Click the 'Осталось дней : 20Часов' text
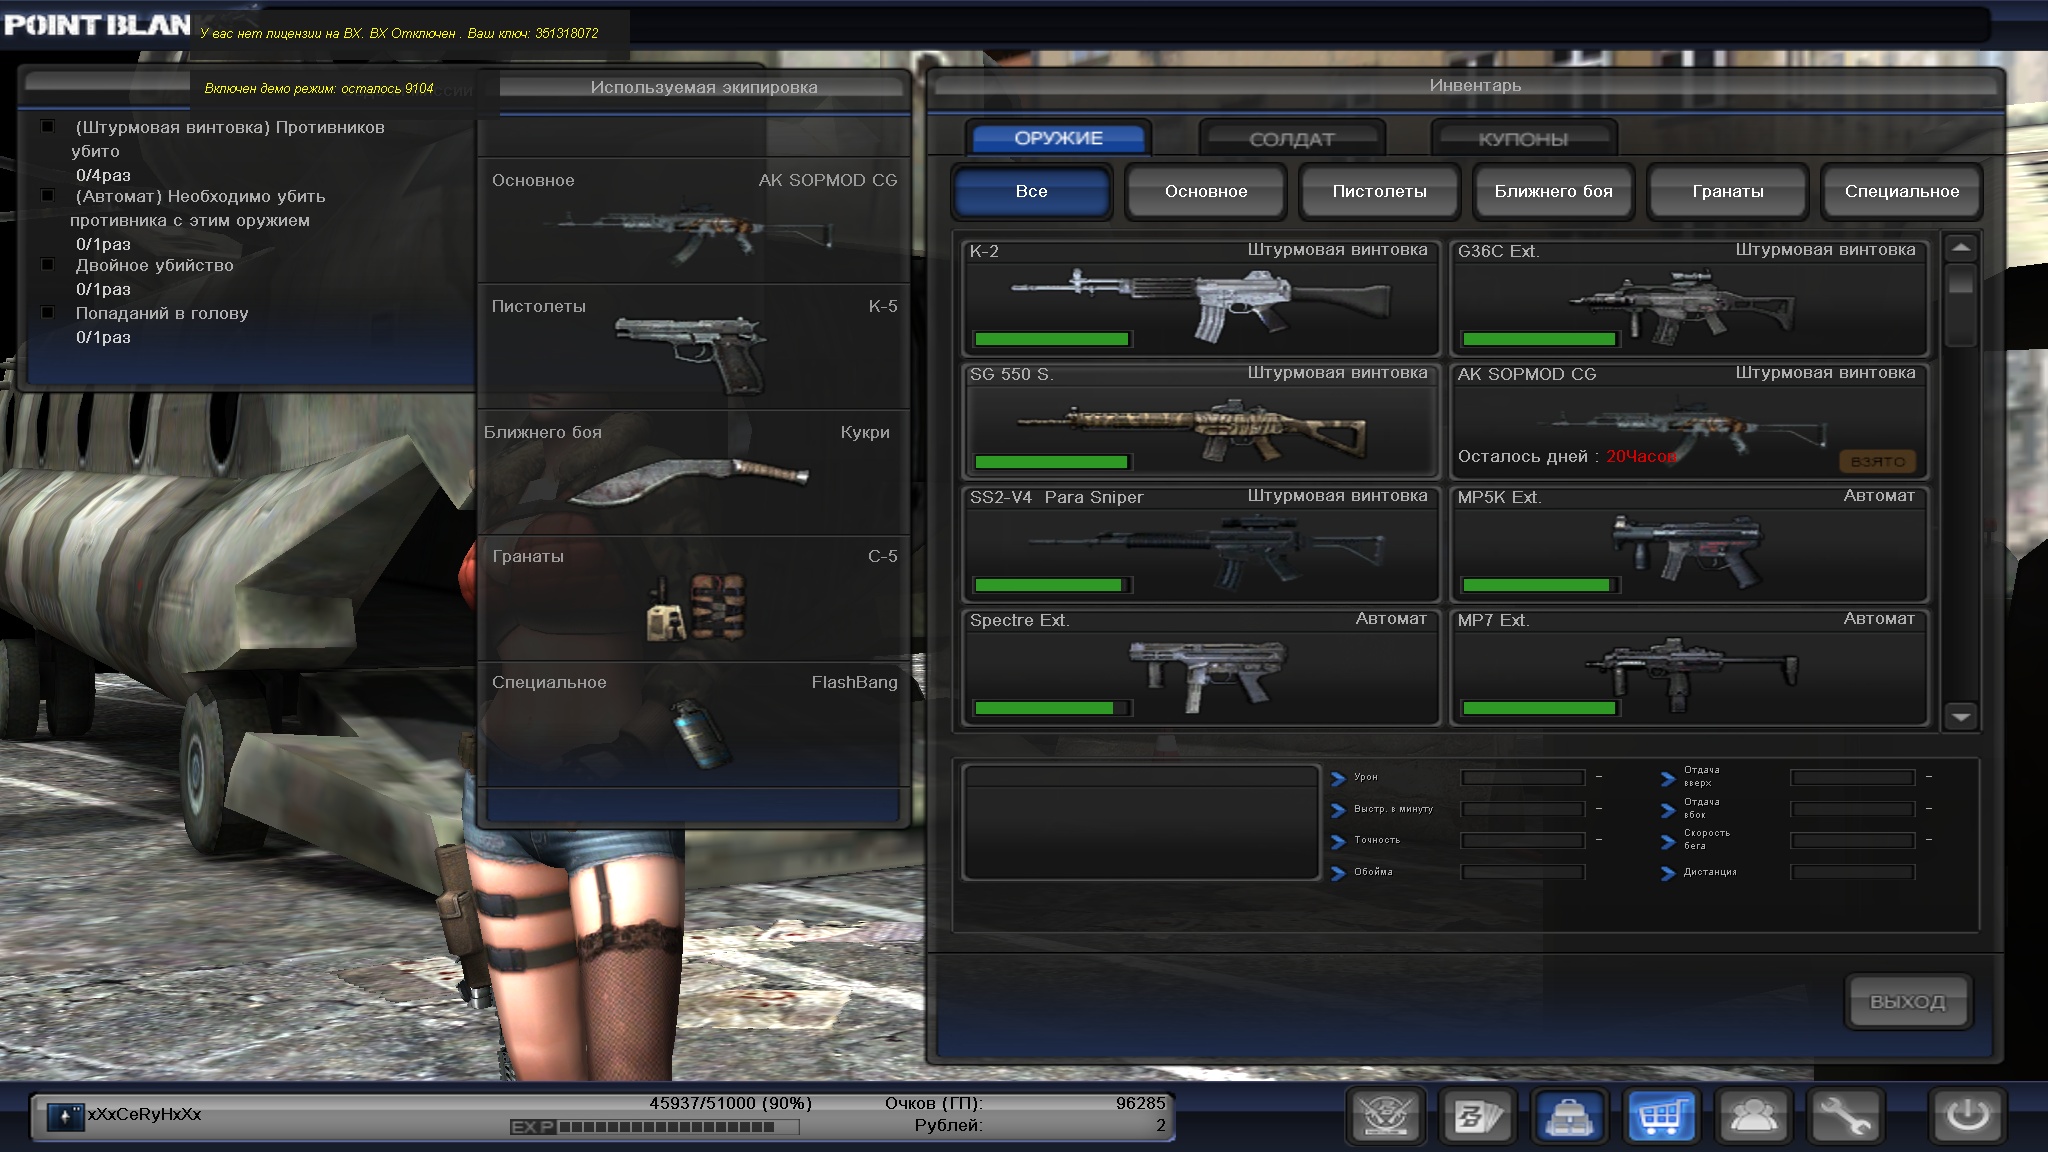The width and height of the screenshot is (2048, 1152). (x=1567, y=456)
